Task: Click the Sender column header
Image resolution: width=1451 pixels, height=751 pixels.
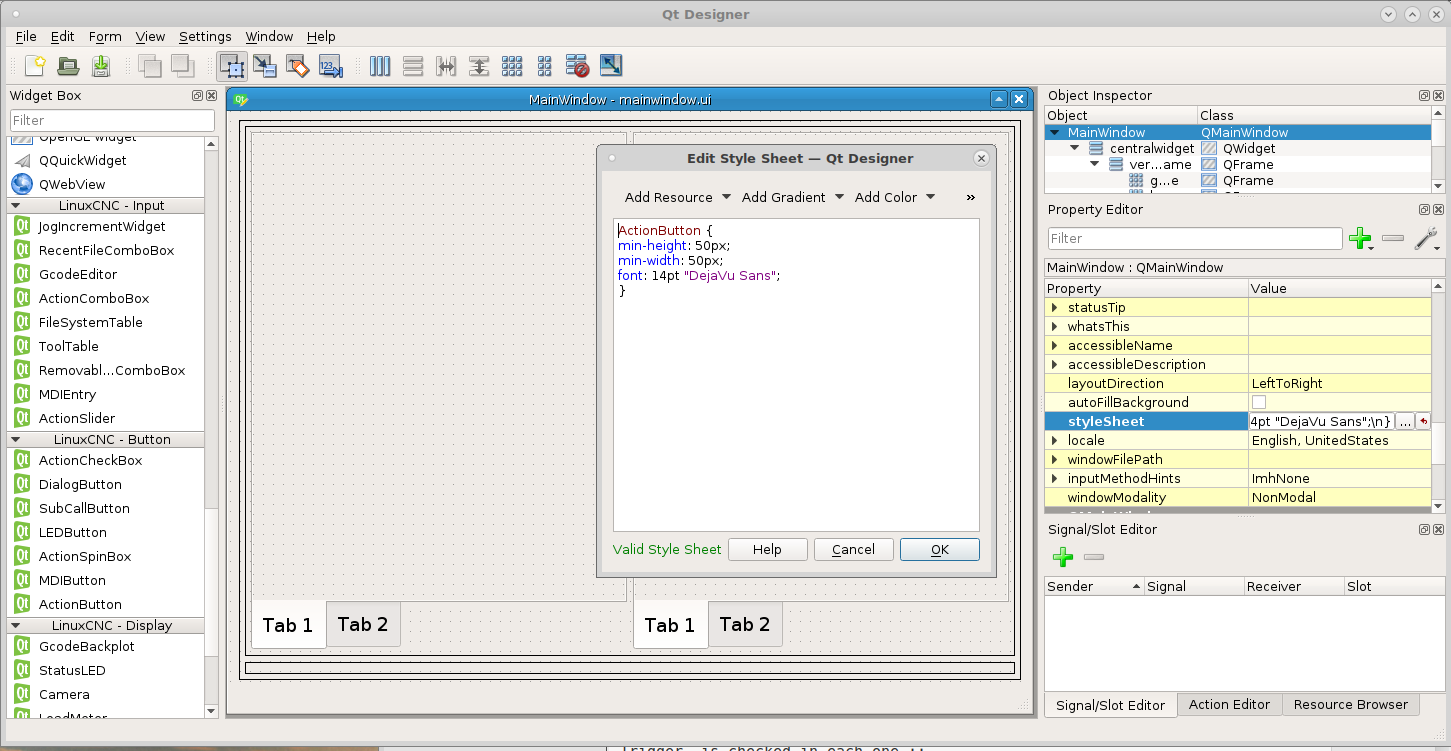Action: (x=1094, y=586)
